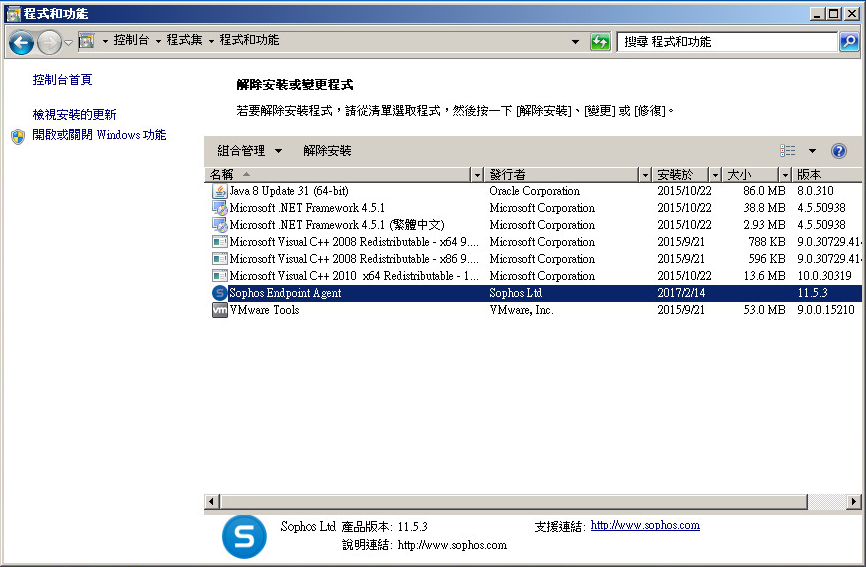The width and height of the screenshot is (866, 567).
Task: Open the 支援連結 http://www.sophos.com link
Action: (645, 525)
